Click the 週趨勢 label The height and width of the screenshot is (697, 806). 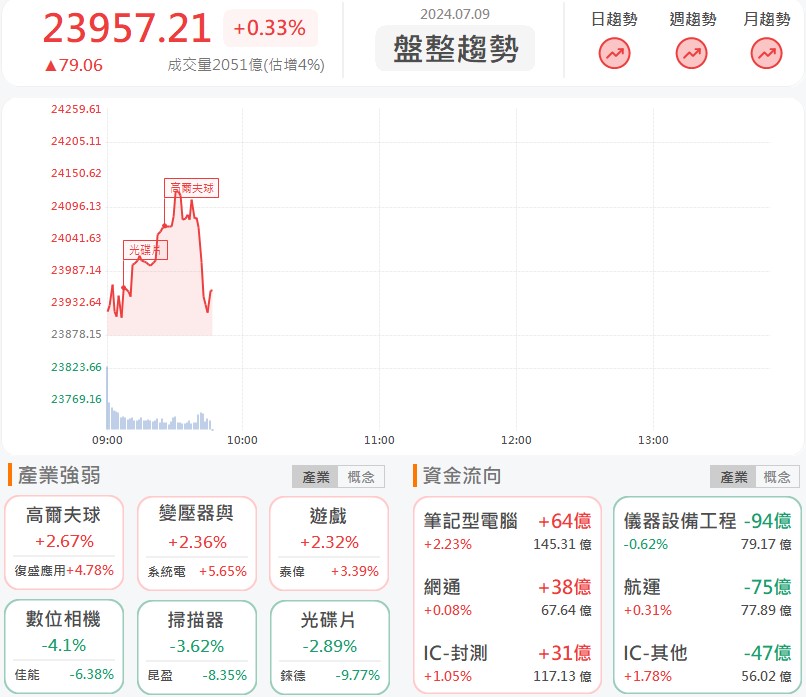pyautogui.click(x=692, y=20)
